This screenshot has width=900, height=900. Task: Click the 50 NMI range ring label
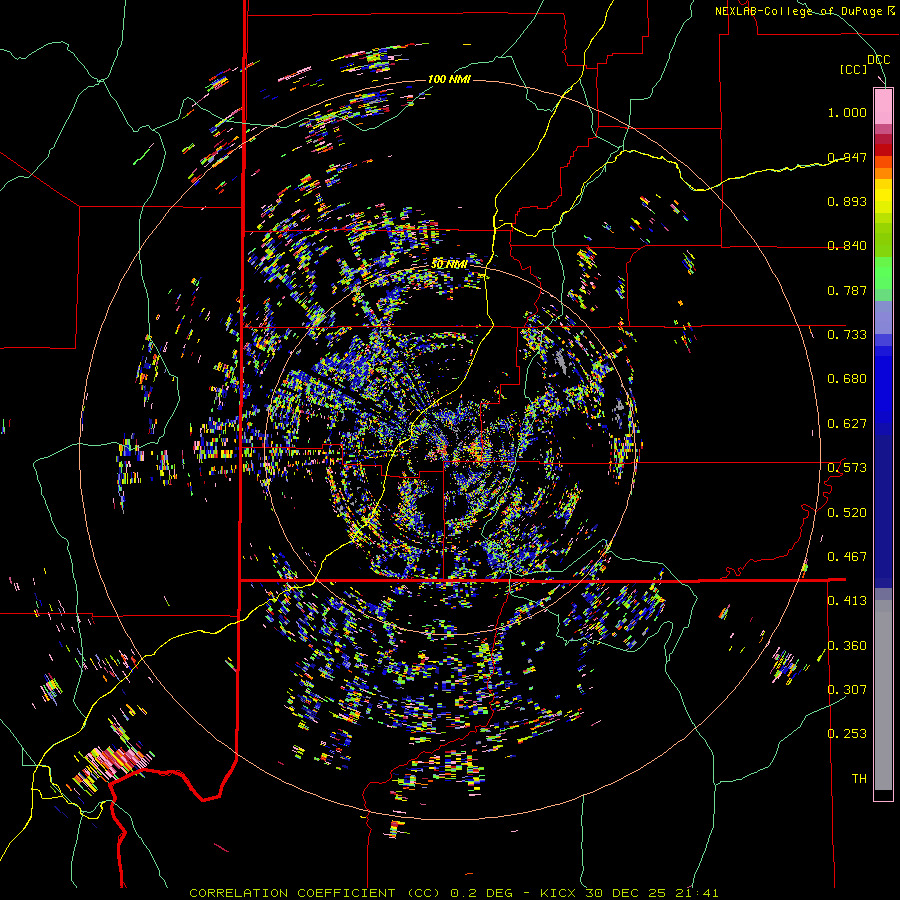click(448, 264)
